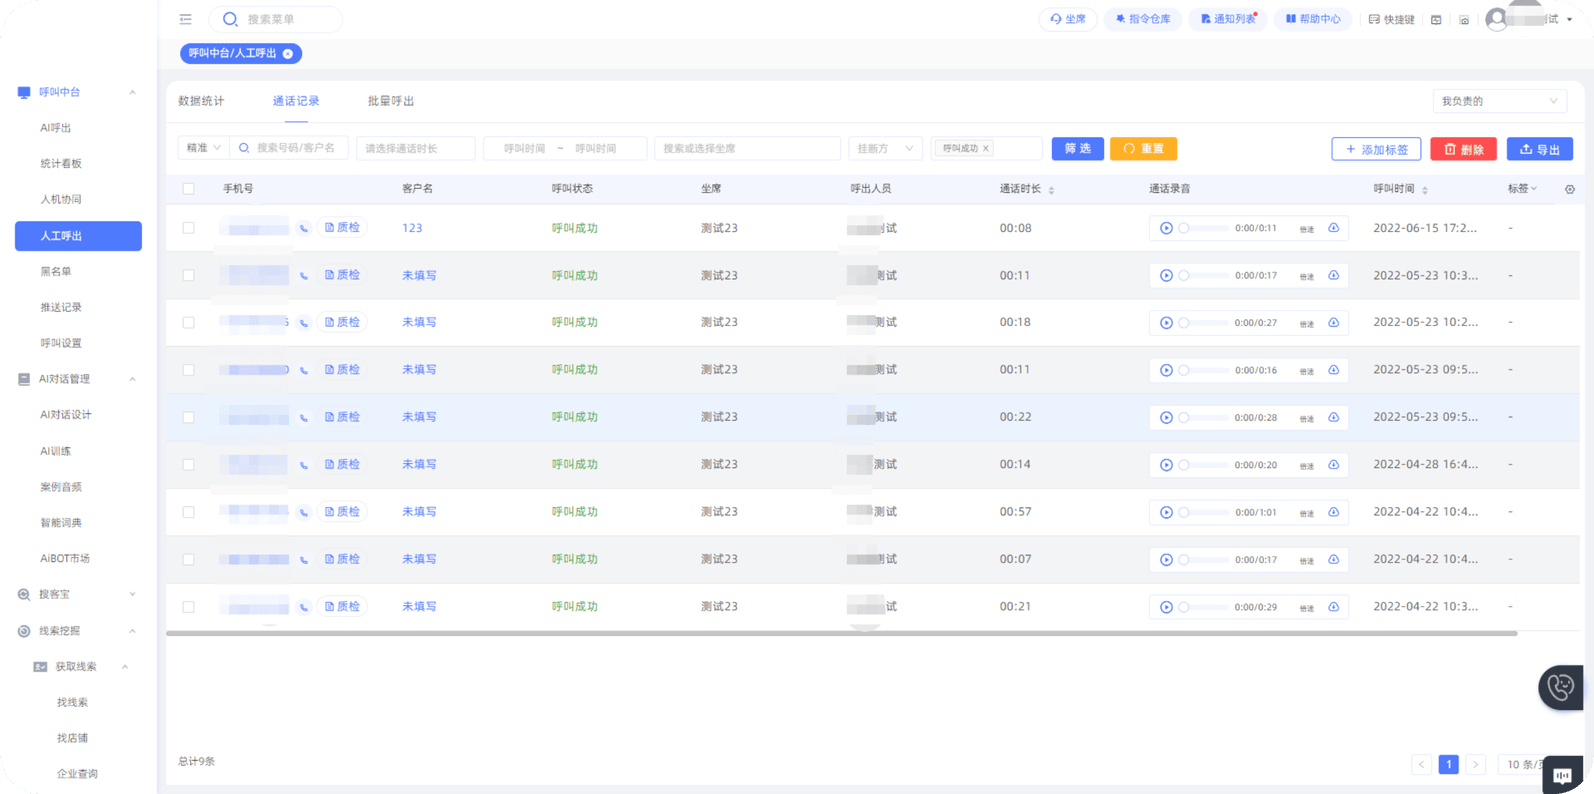Collapse sidebar using the hamburger menu icon
The width and height of the screenshot is (1594, 794).
185,19
